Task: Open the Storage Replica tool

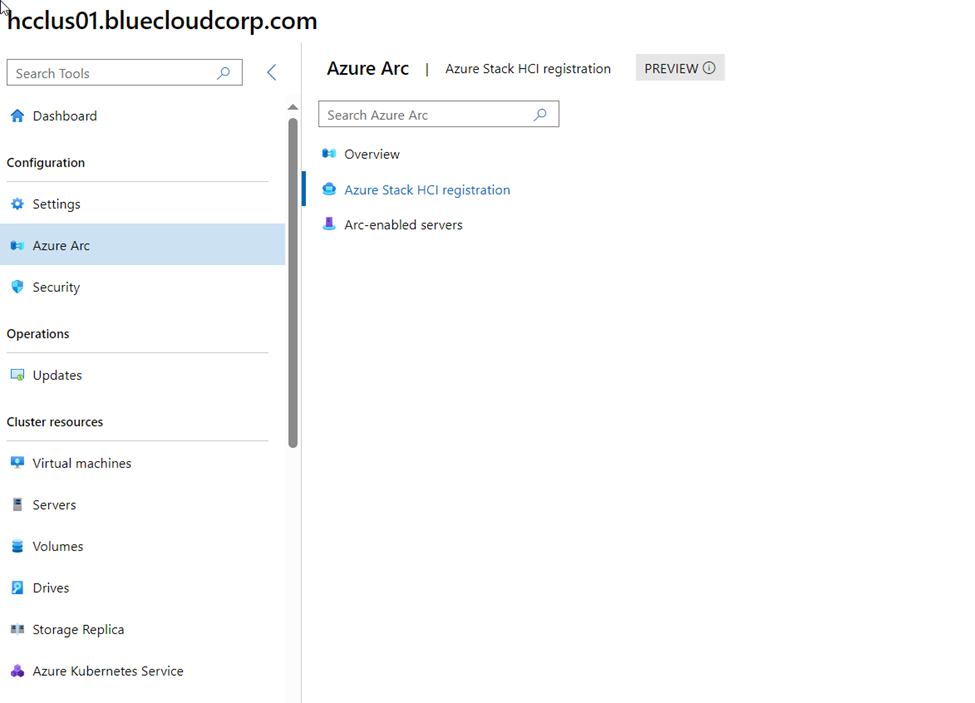Action: [x=142, y=629]
